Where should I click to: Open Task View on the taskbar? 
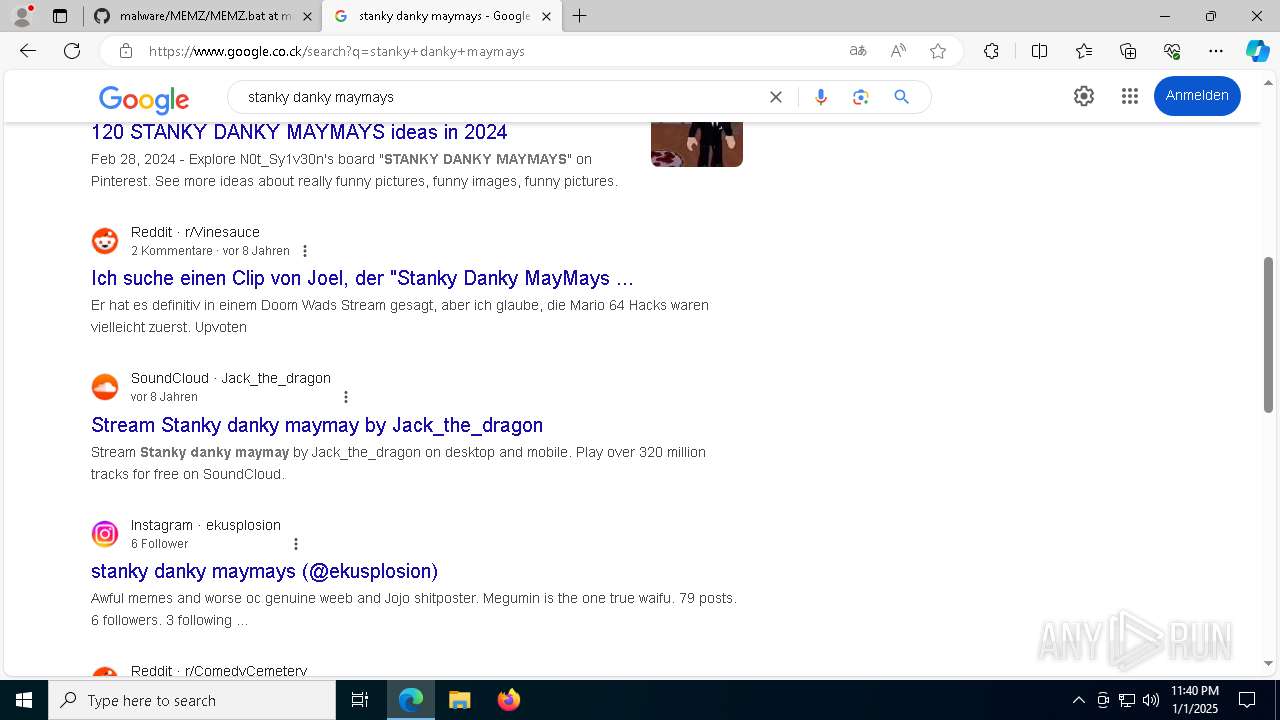click(x=360, y=700)
